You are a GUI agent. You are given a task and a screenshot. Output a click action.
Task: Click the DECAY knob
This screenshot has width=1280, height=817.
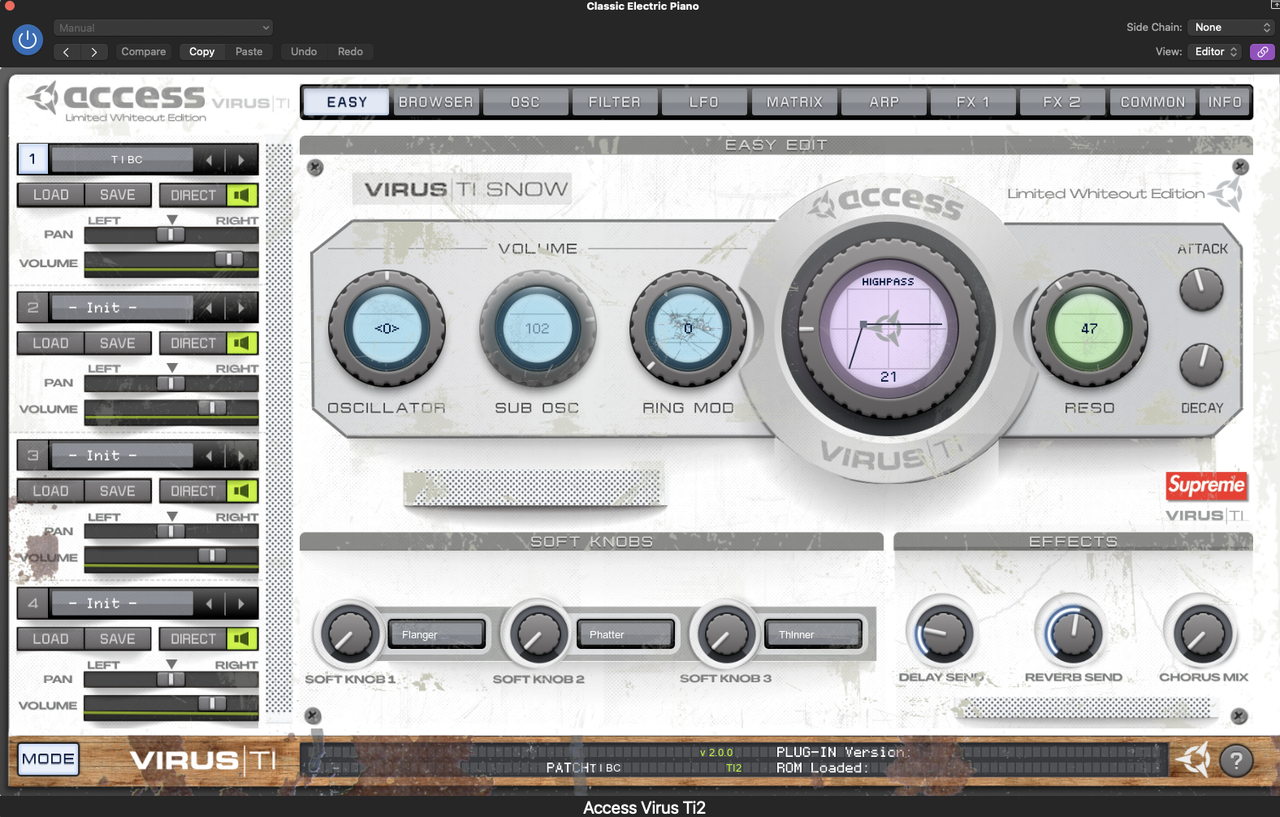[x=1201, y=365]
